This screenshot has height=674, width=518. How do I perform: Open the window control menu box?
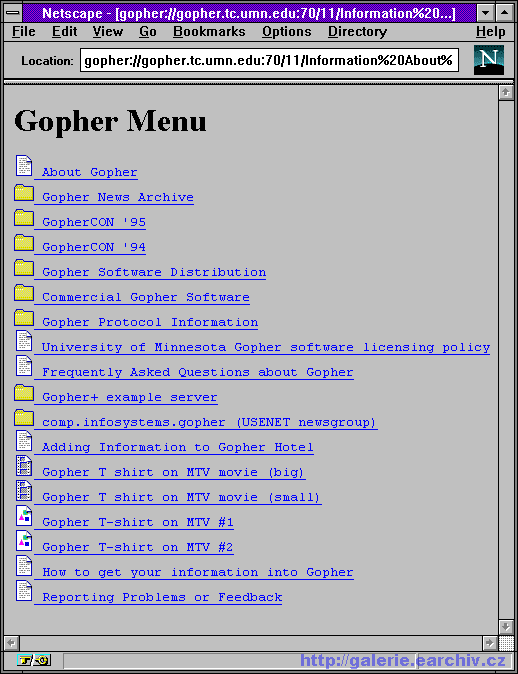pyautogui.click(x=13, y=13)
